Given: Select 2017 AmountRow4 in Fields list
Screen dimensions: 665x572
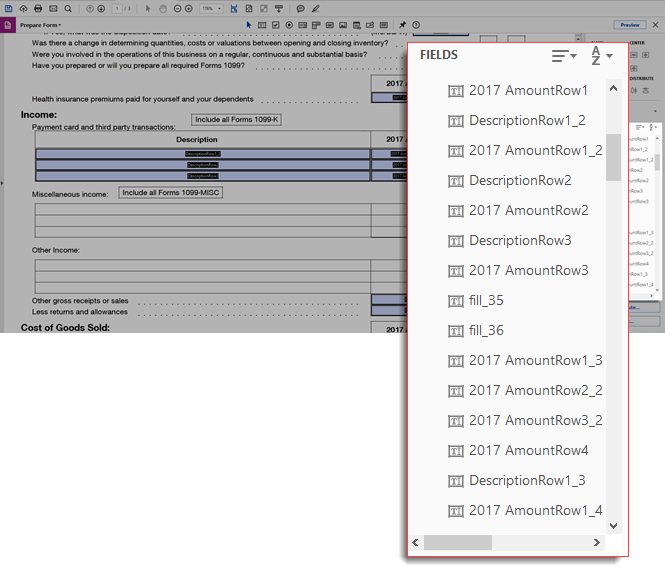Looking at the screenshot, I should click(x=518, y=451).
